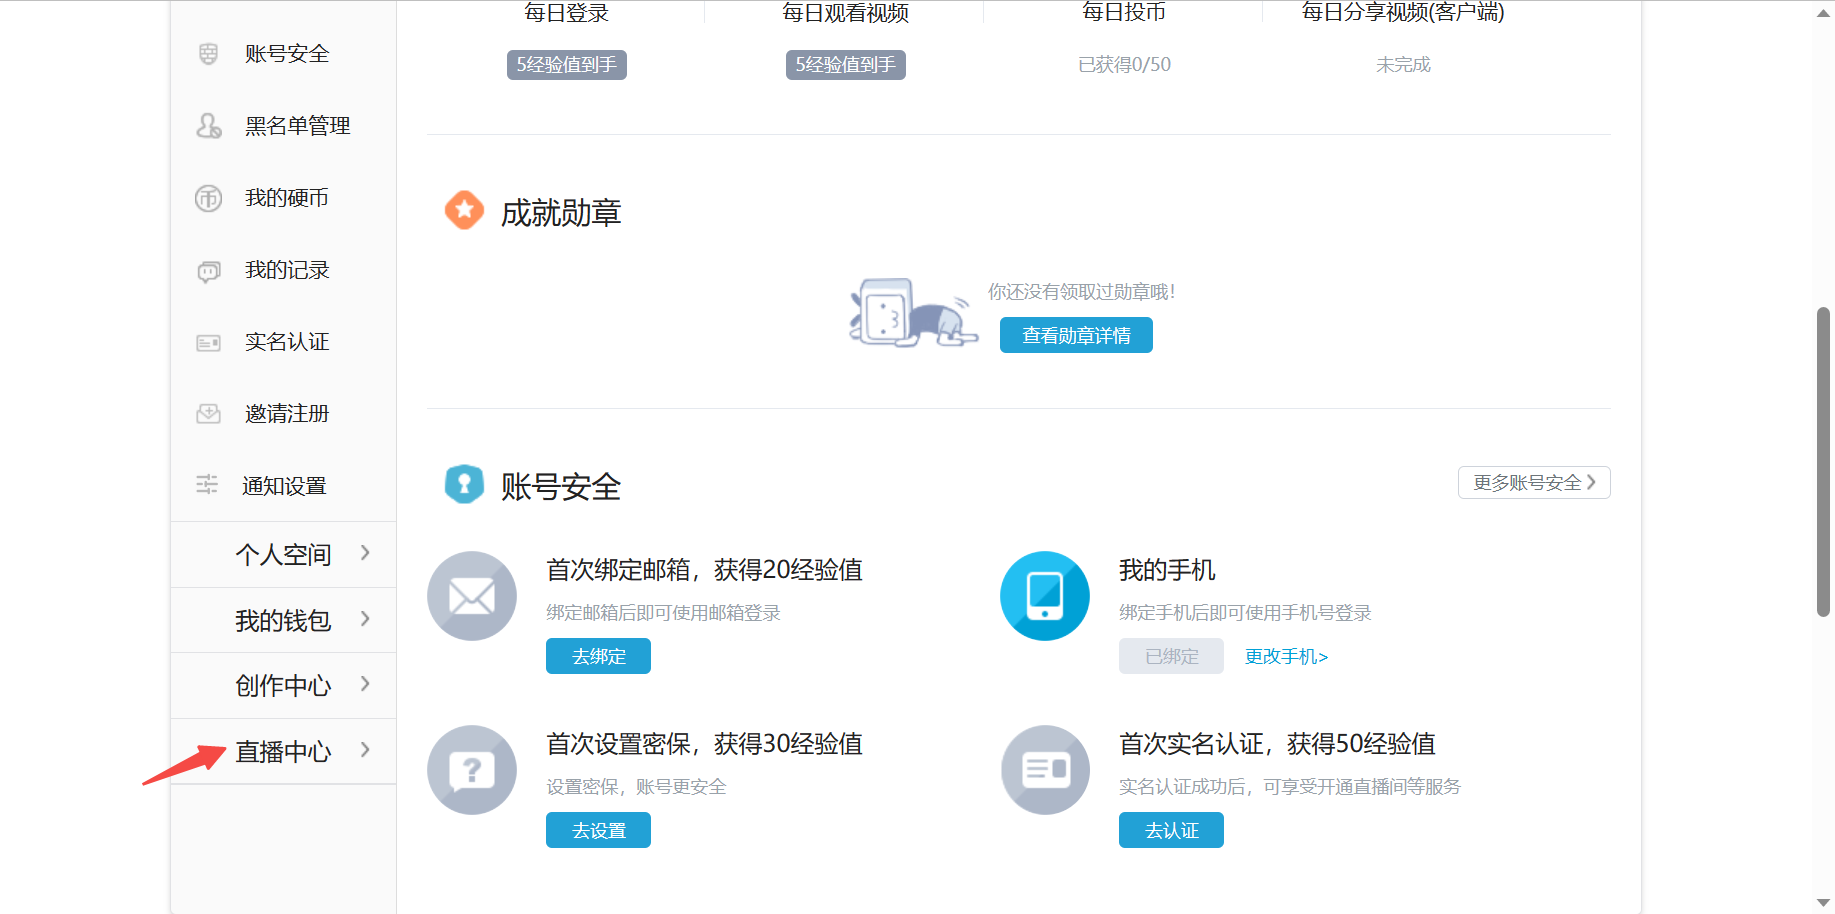Open 黑名单管理 via its person icon
Image resolution: width=1835 pixels, height=914 pixels.
point(208,125)
